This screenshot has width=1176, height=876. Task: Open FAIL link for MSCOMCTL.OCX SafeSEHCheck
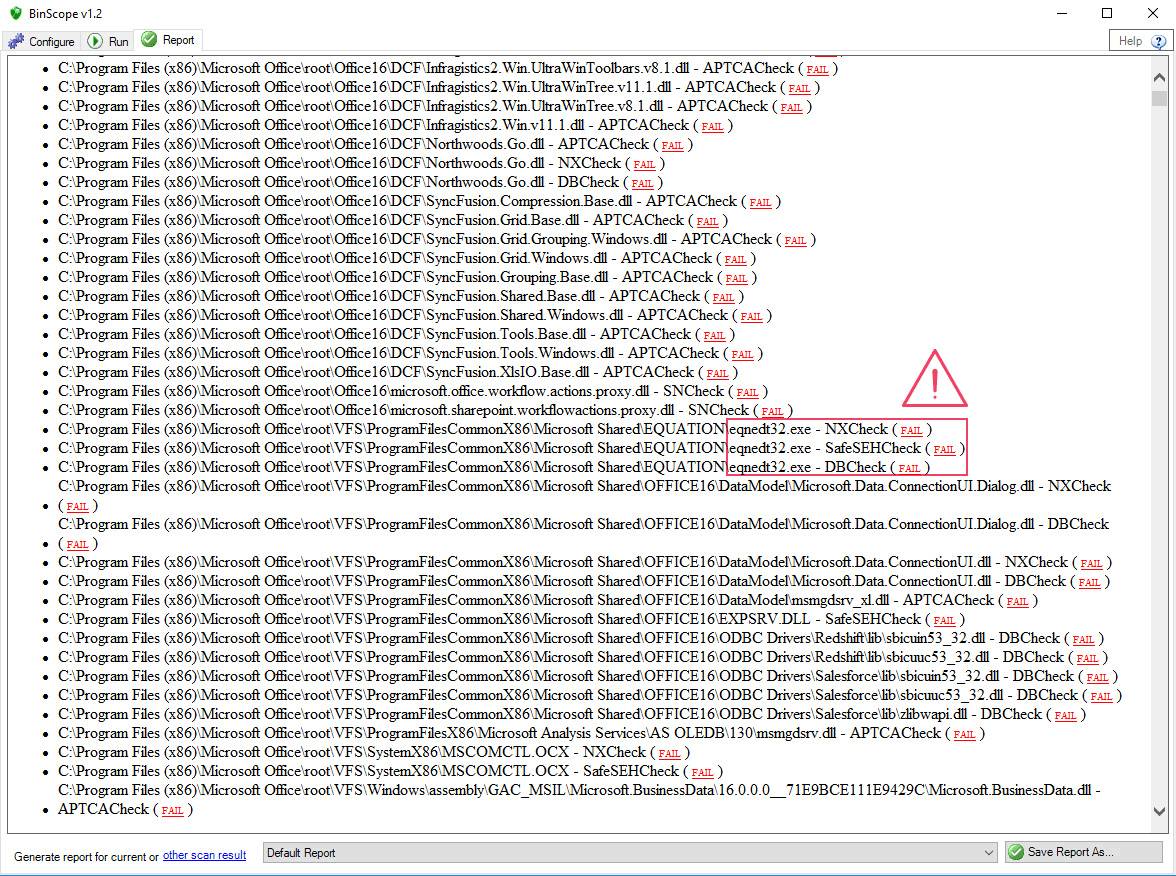[x=702, y=772]
